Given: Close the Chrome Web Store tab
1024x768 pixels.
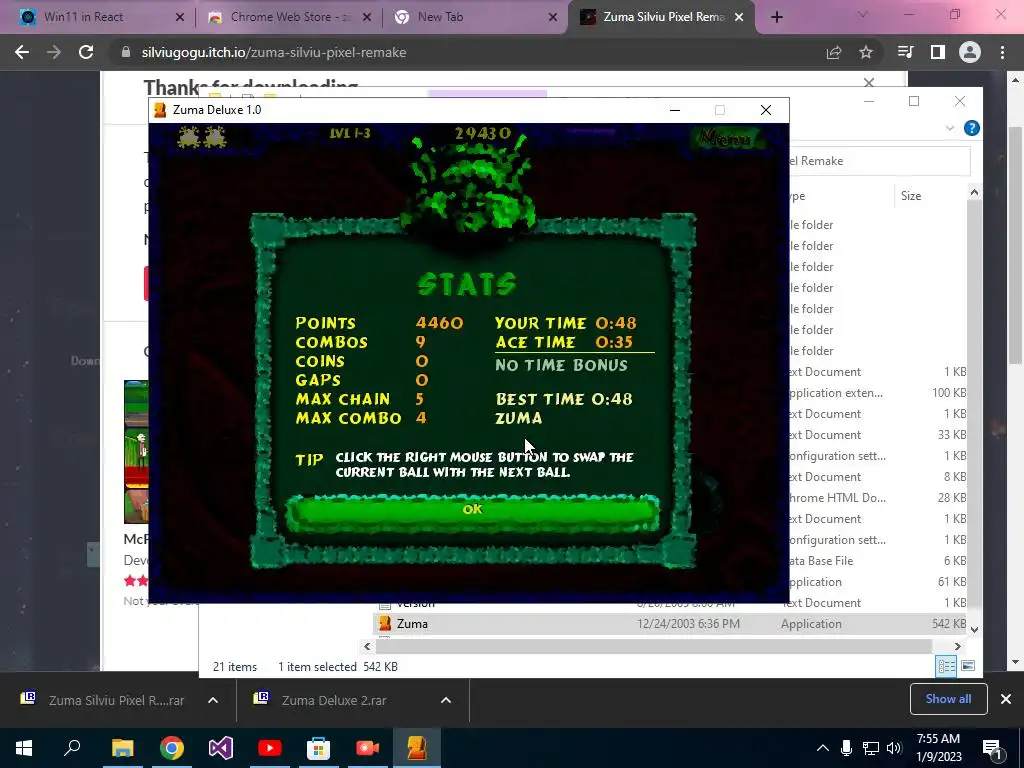Looking at the screenshot, I should tap(367, 17).
